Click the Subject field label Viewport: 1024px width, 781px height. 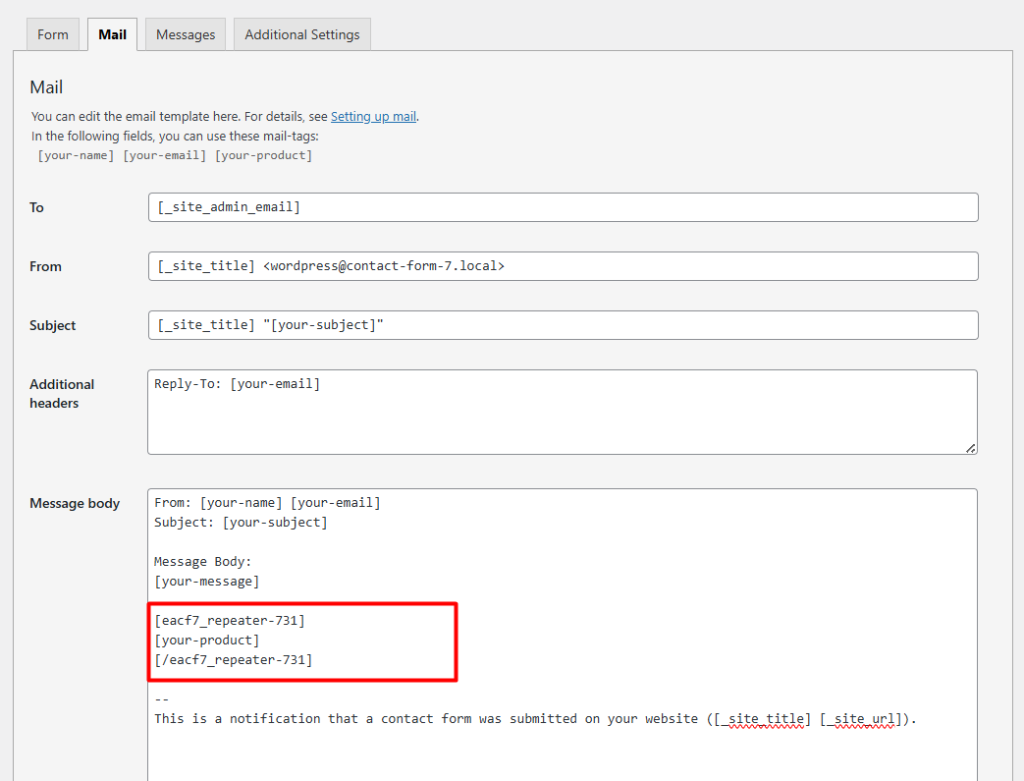pos(52,325)
